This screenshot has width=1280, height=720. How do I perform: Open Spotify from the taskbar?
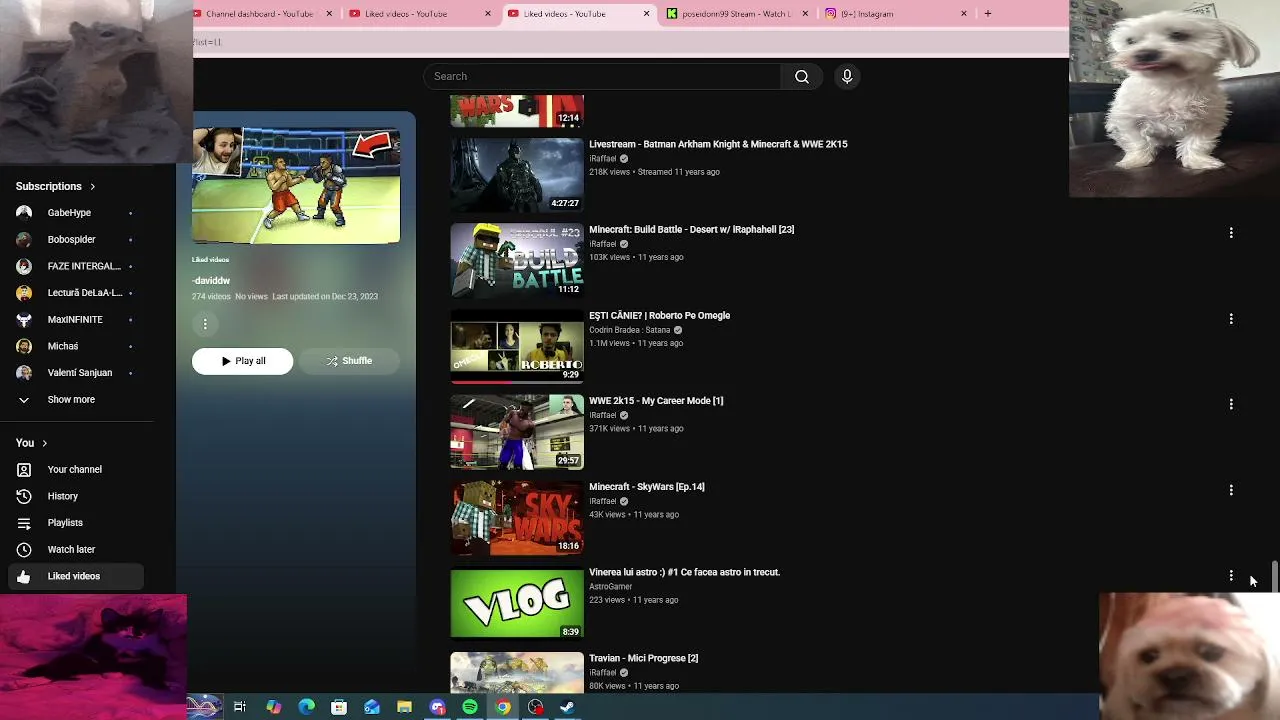click(x=470, y=707)
